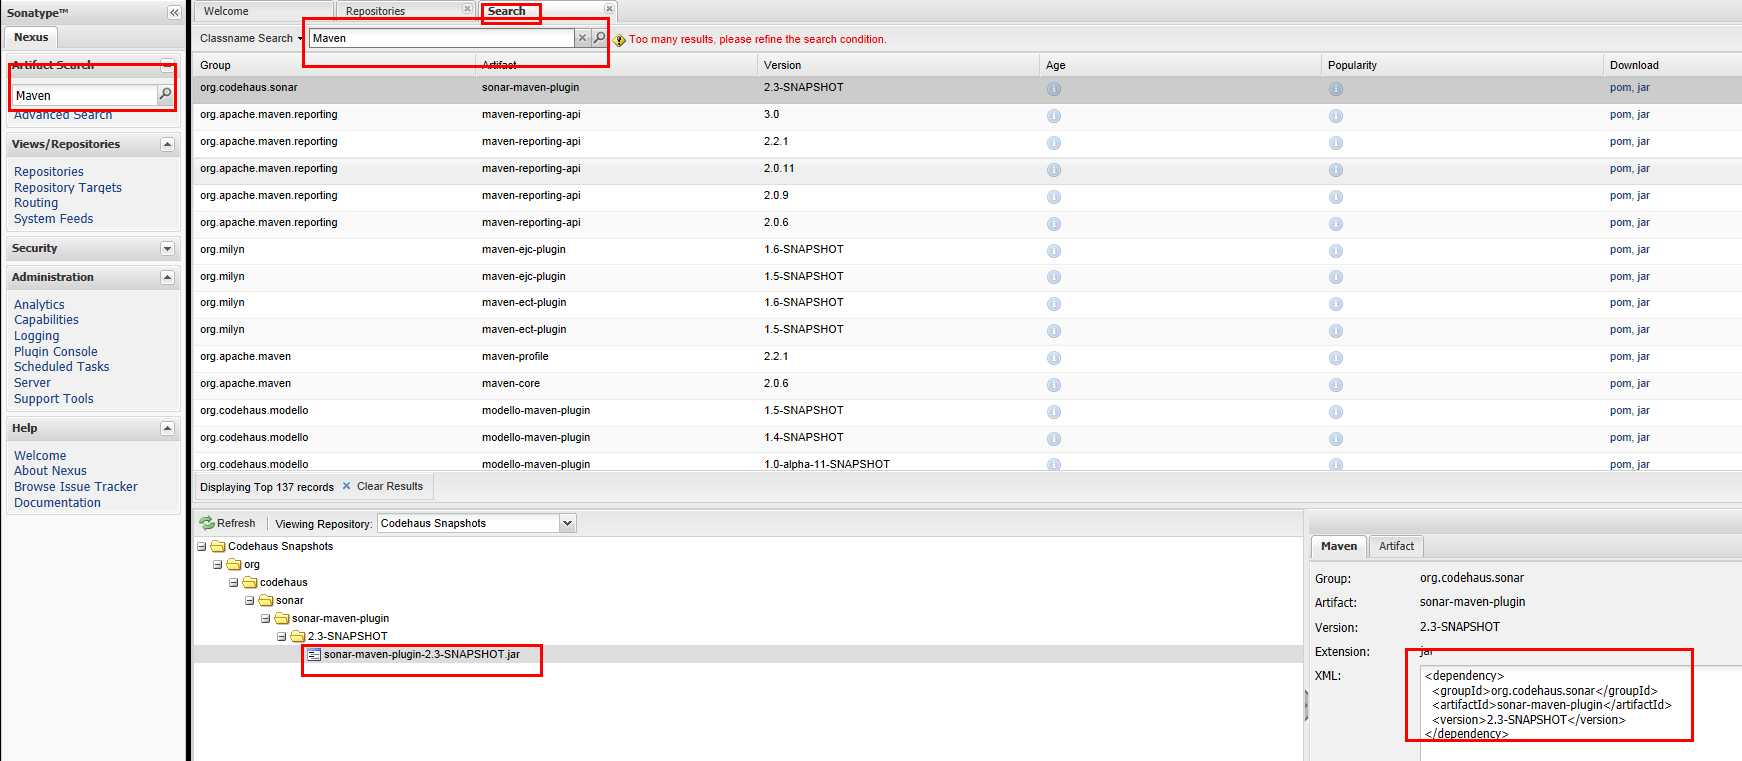Click the Artifact Search magnifier icon in sidebar
Screen dimensions: 1742x761
point(165,95)
